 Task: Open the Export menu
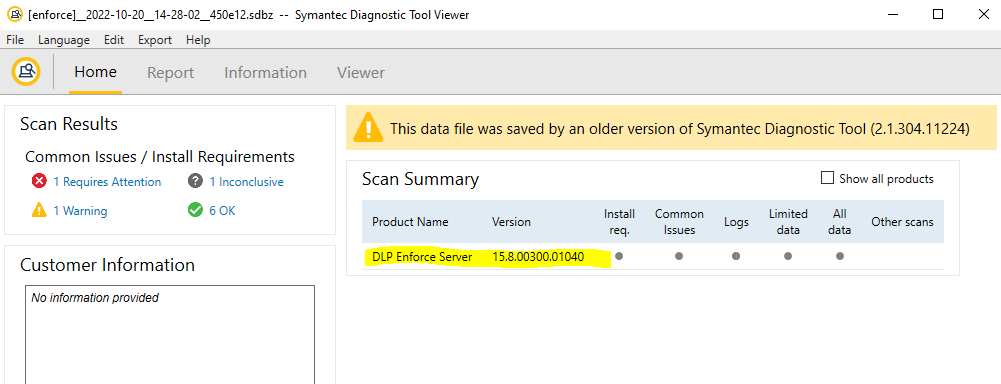(155, 40)
